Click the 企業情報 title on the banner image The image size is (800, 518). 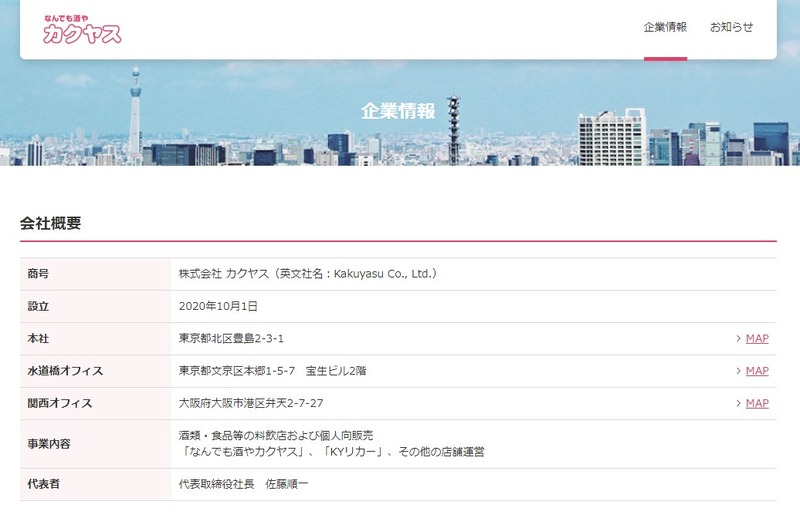pos(398,111)
